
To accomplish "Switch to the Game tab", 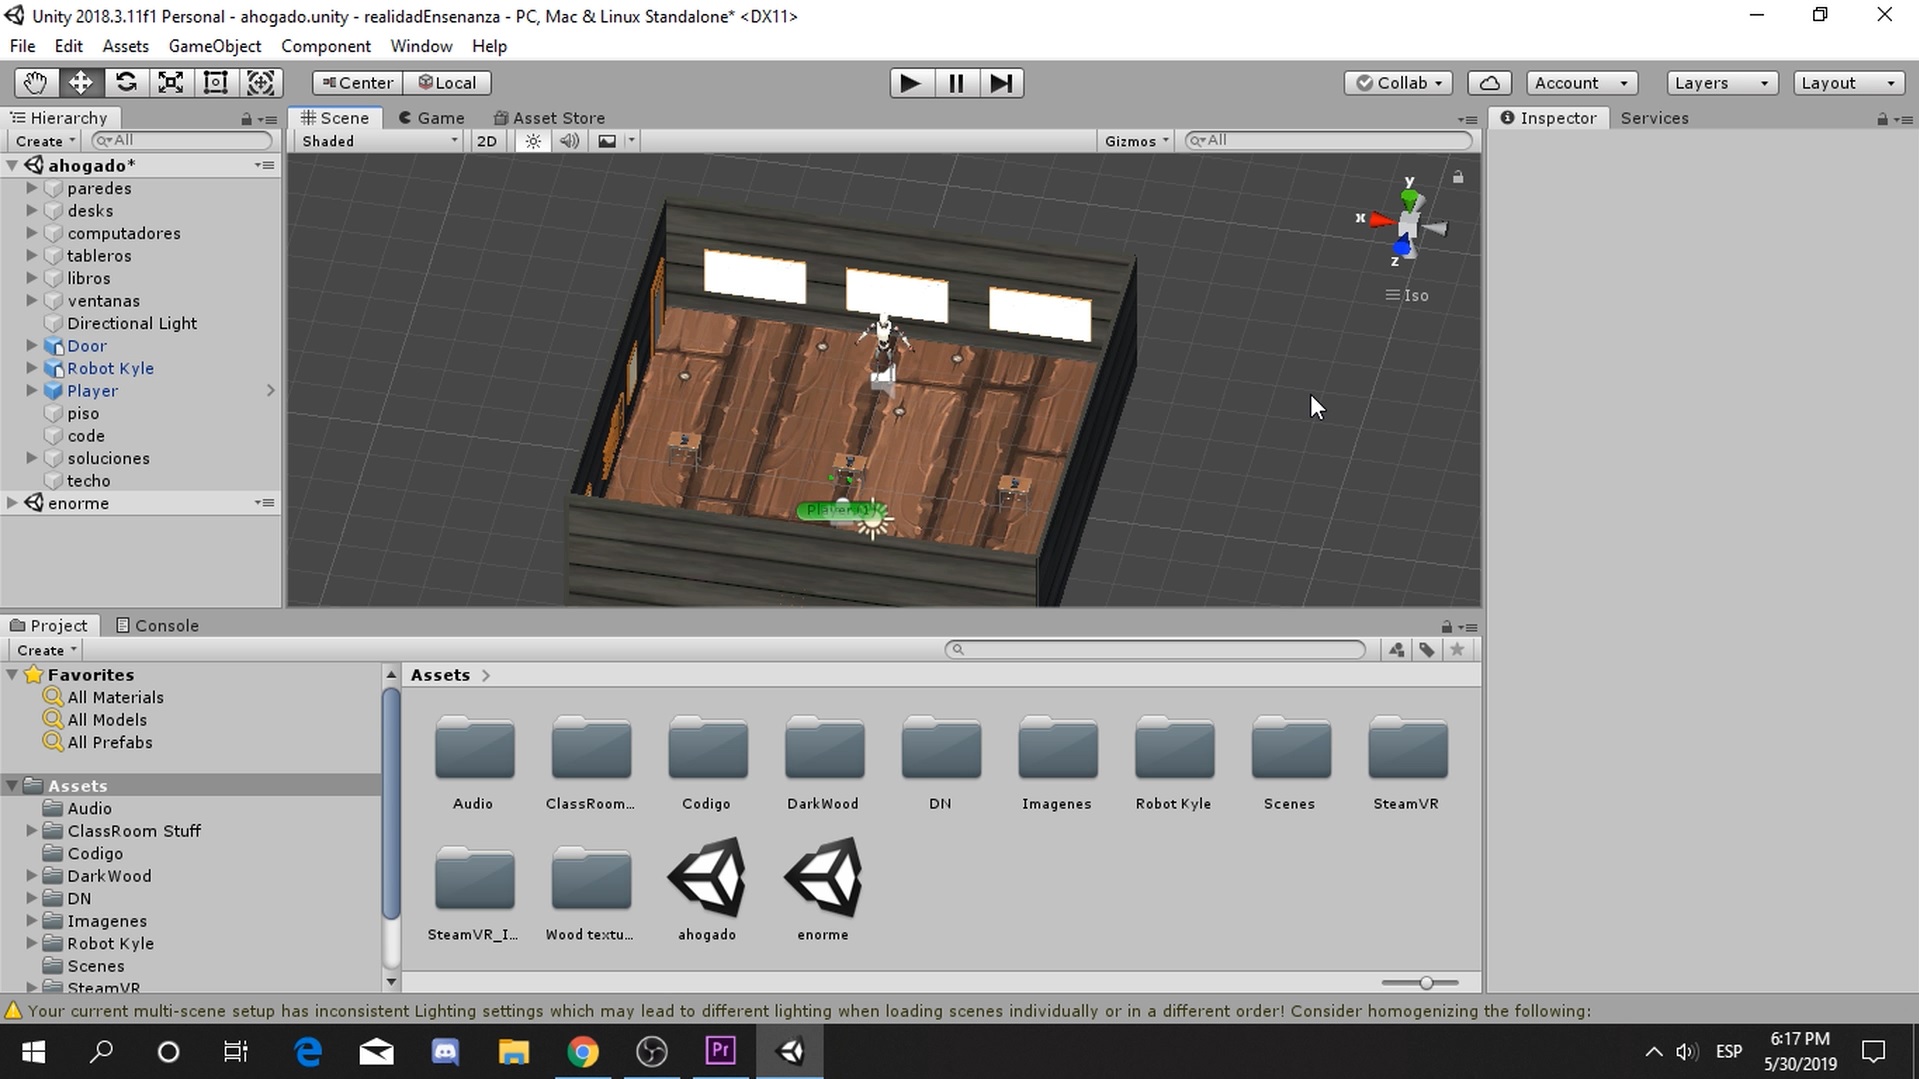I will [432, 118].
